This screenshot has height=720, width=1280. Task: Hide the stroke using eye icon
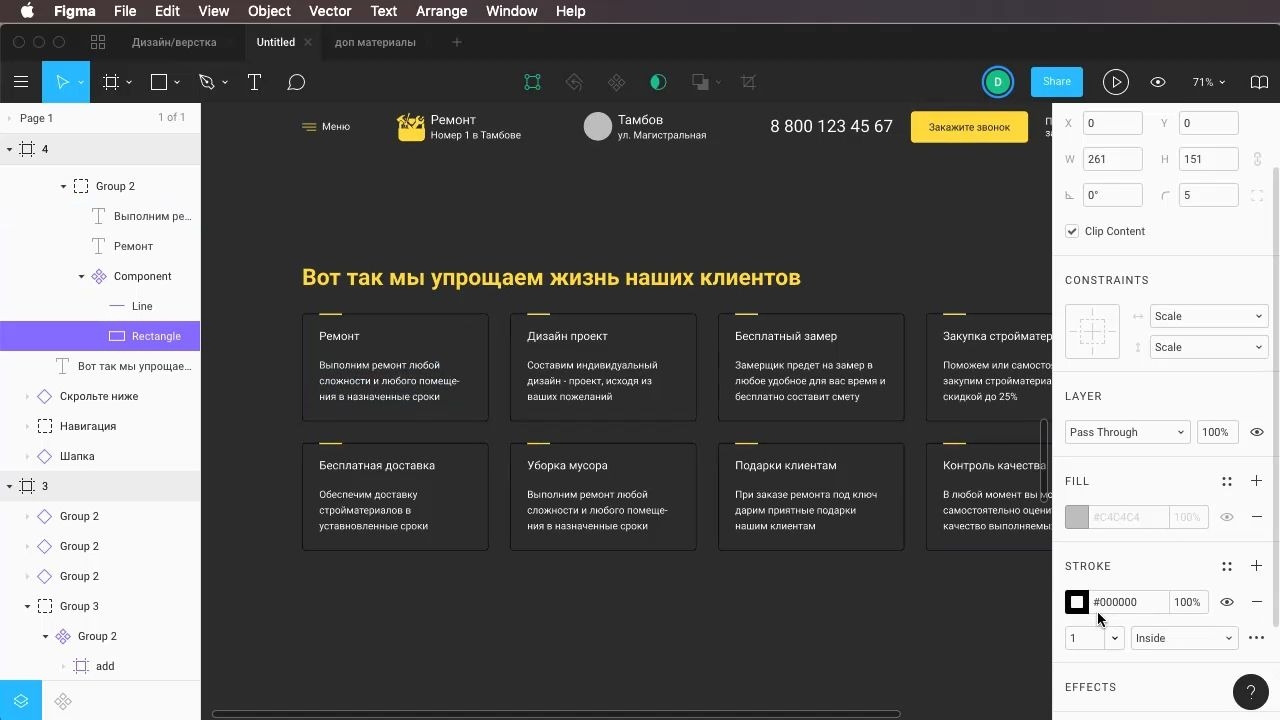(x=1227, y=602)
